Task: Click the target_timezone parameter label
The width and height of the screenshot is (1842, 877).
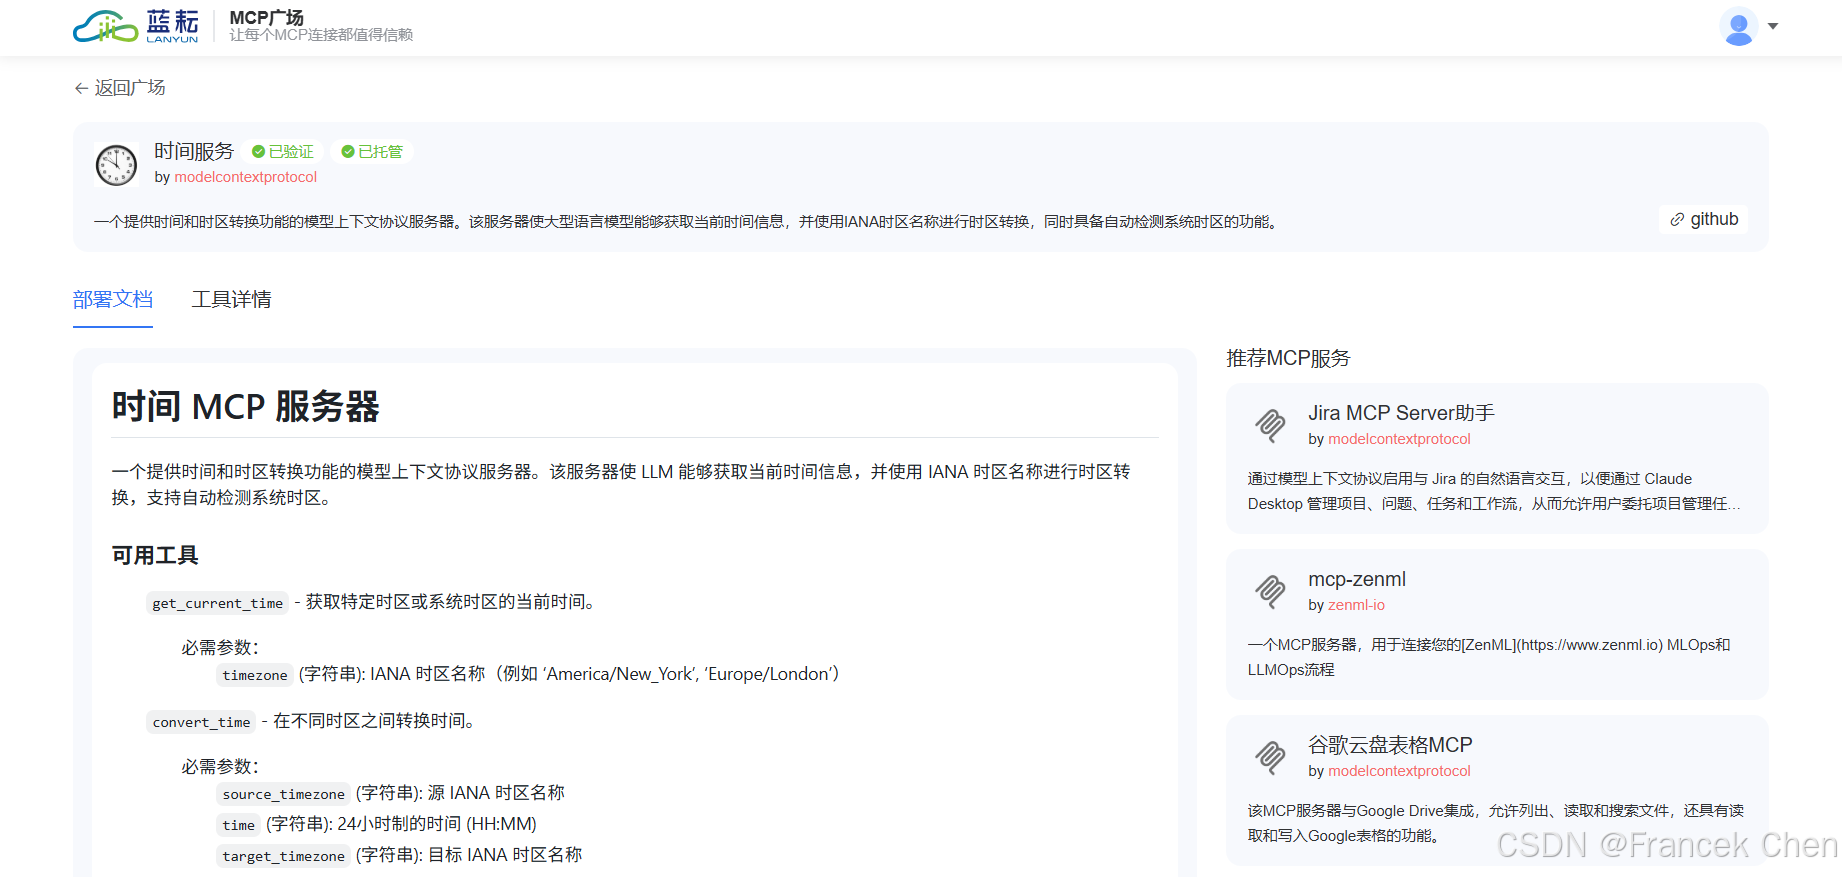Action: tap(284, 856)
